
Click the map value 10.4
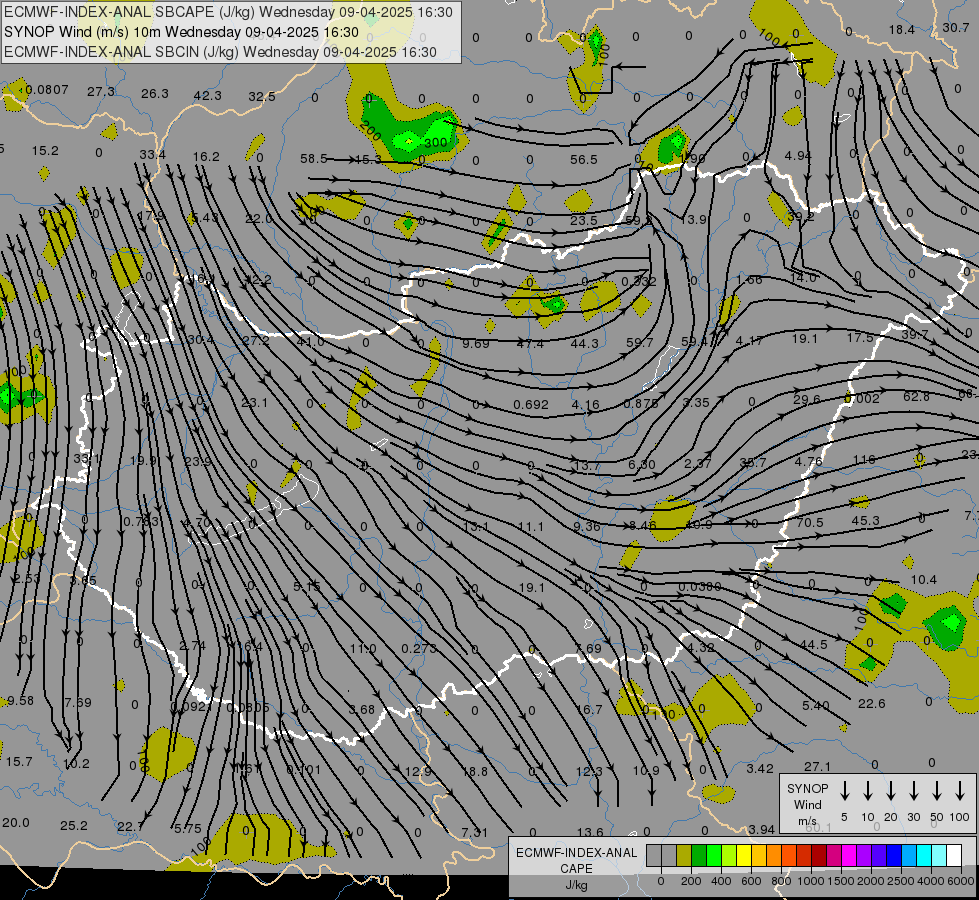923,580
